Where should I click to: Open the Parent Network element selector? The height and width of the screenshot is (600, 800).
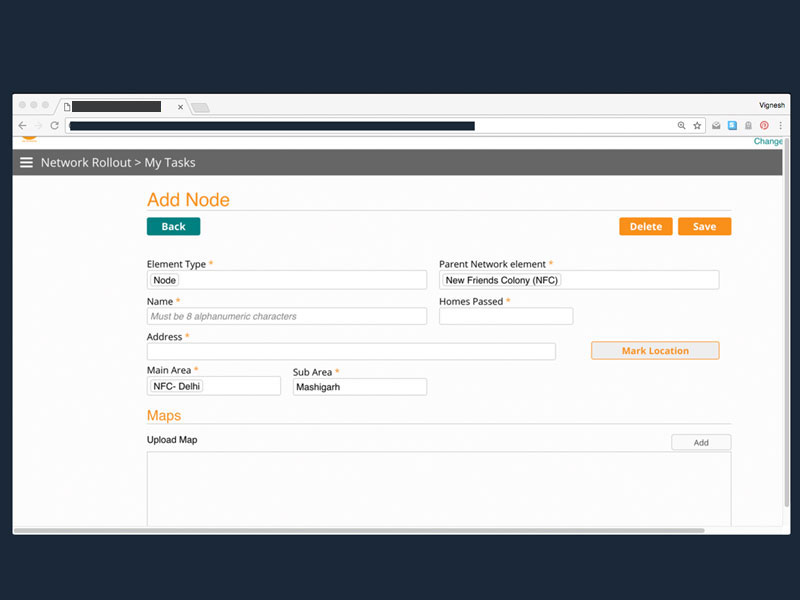[579, 281]
